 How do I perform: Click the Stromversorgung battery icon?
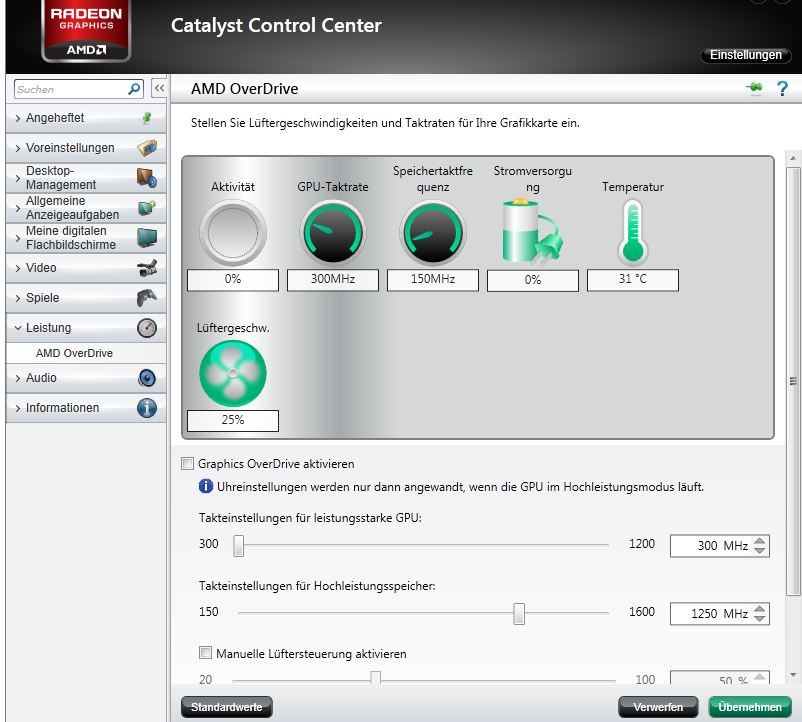pos(532,232)
